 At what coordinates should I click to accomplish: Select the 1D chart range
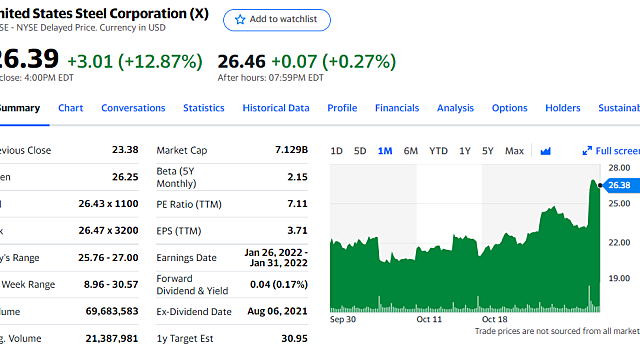pos(336,151)
